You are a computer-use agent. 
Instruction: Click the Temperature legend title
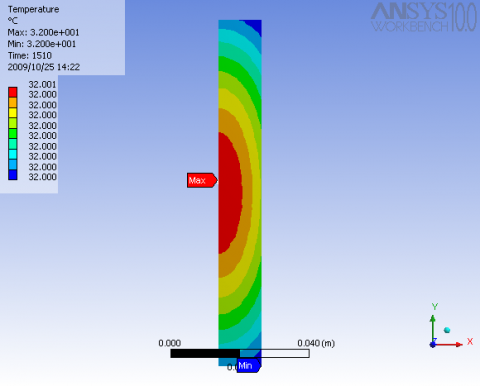click(x=33, y=9)
